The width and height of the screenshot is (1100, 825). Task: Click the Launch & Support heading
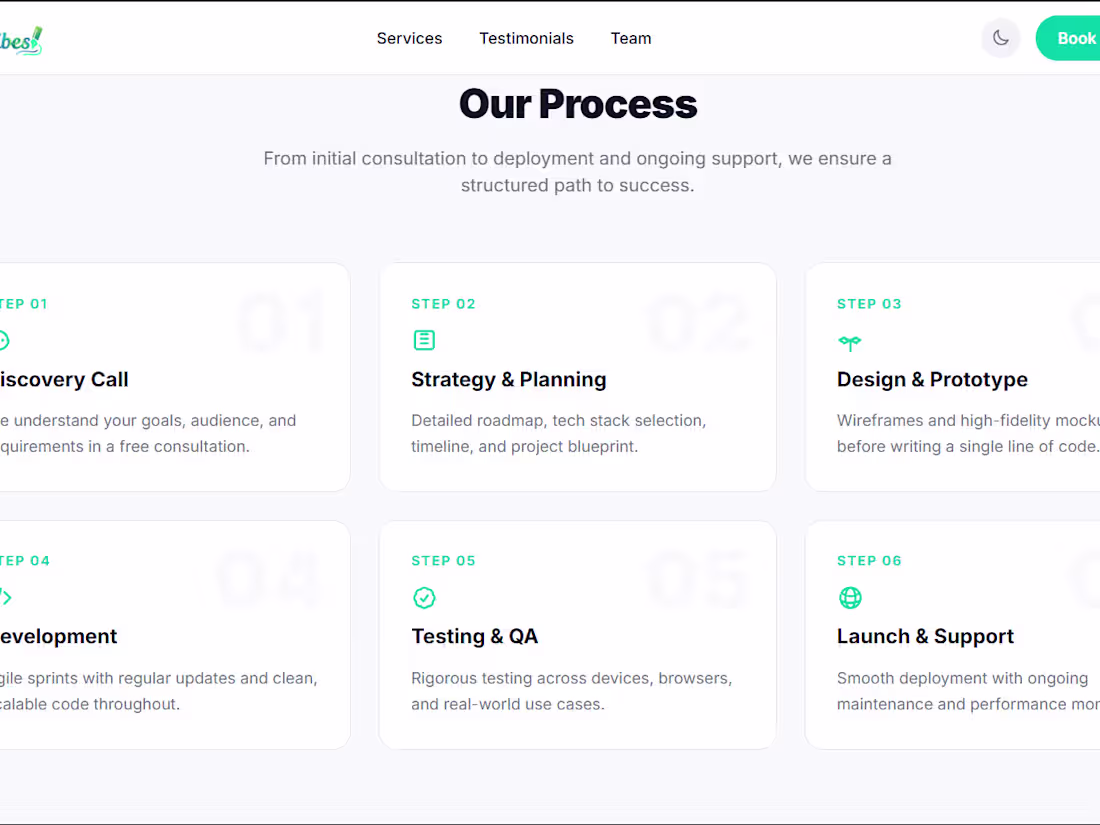click(925, 636)
